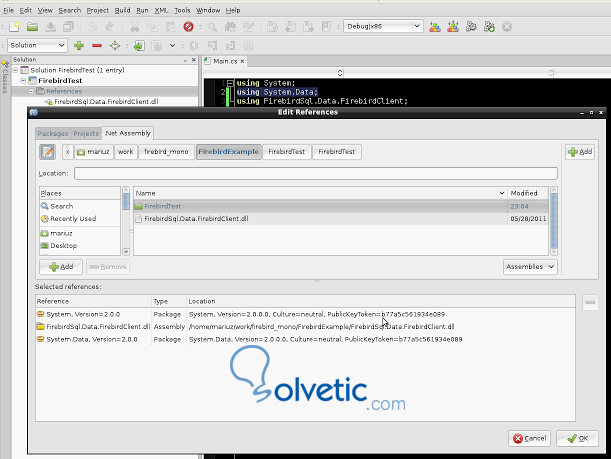Click Search in the Places list
Screen dimensions: 611x459
[62, 206]
